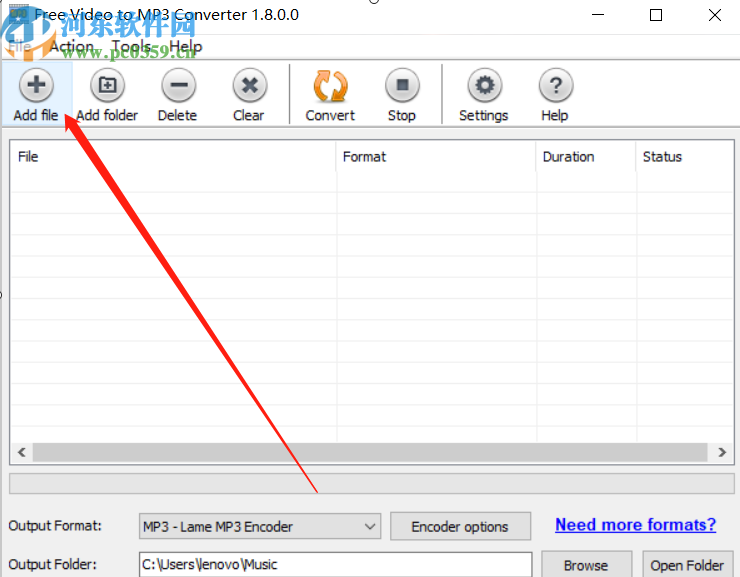Click the Add file toolbar icon

36,85
